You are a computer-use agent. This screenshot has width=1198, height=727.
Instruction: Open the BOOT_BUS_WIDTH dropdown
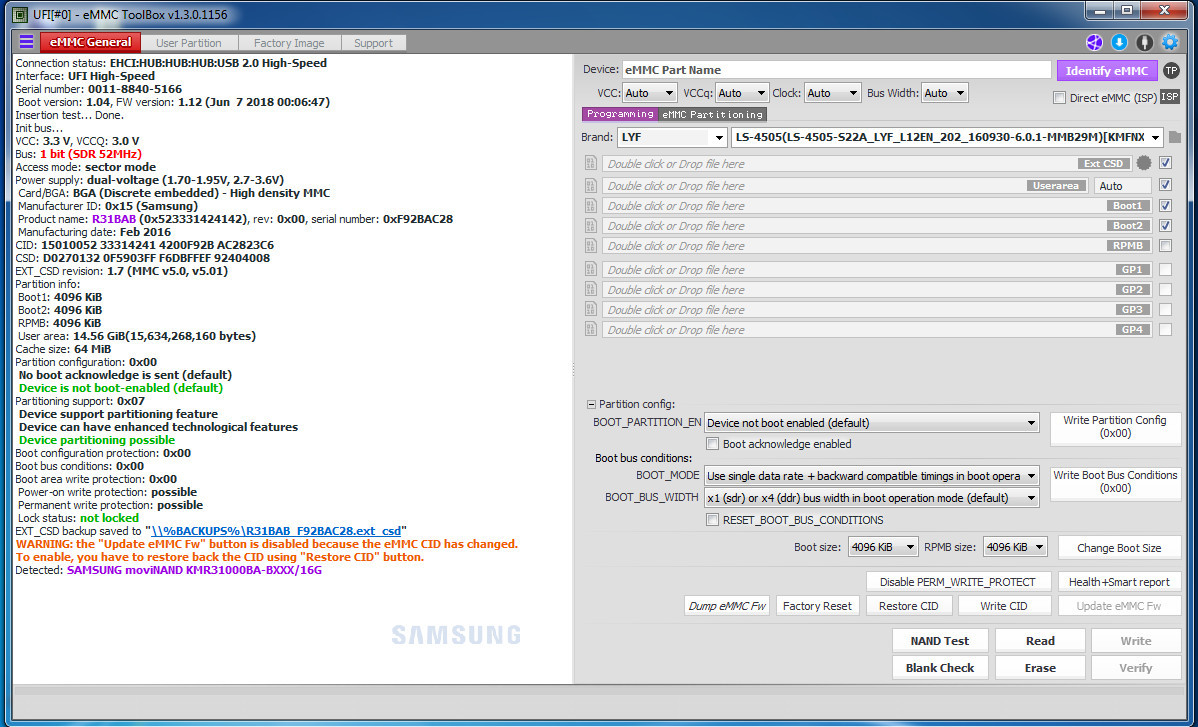[872, 498]
